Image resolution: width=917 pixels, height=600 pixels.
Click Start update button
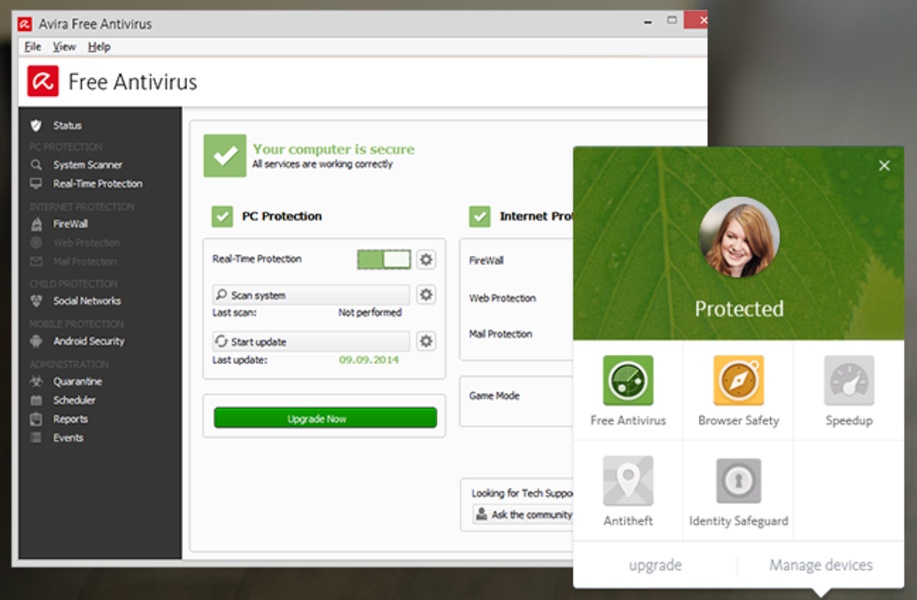pyautogui.click(x=311, y=342)
